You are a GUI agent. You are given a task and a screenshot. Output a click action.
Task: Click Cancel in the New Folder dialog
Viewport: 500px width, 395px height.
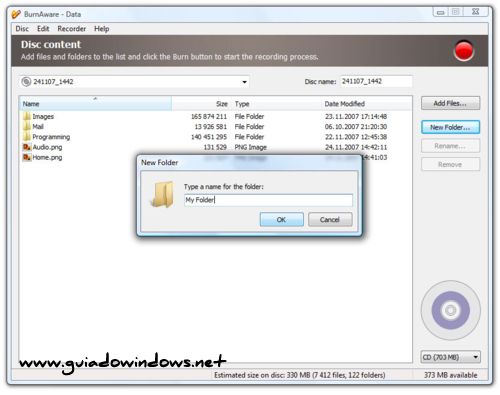pos(330,220)
